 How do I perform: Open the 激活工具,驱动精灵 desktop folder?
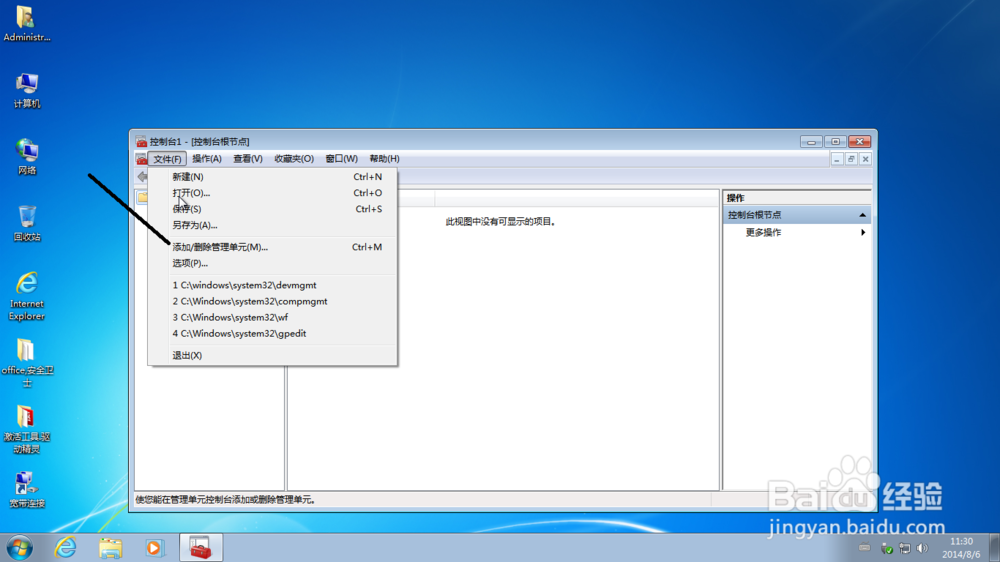pos(27,430)
